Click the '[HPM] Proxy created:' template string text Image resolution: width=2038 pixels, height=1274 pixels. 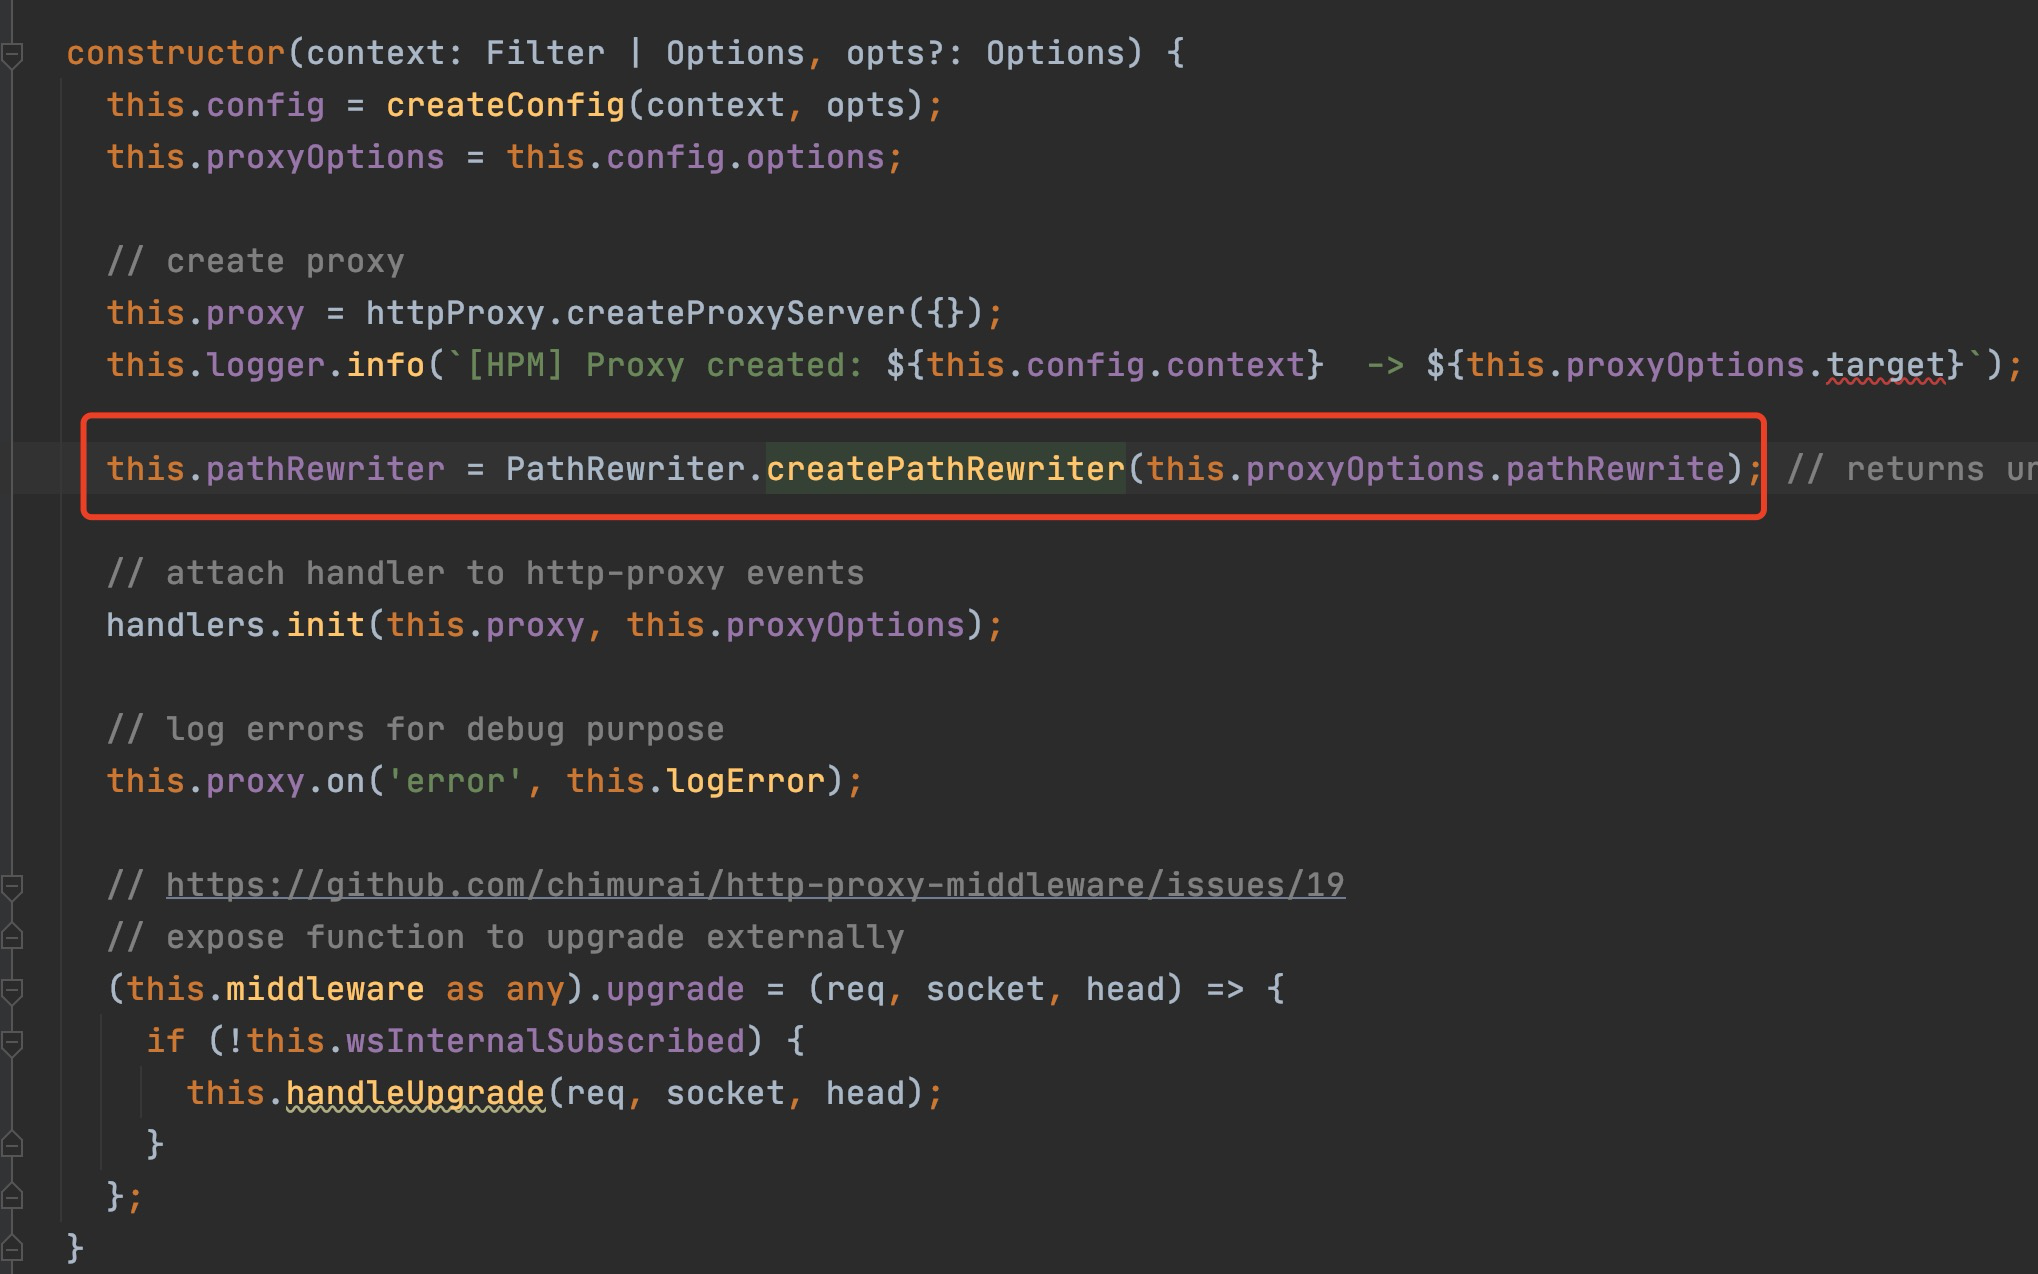pos(665,365)
